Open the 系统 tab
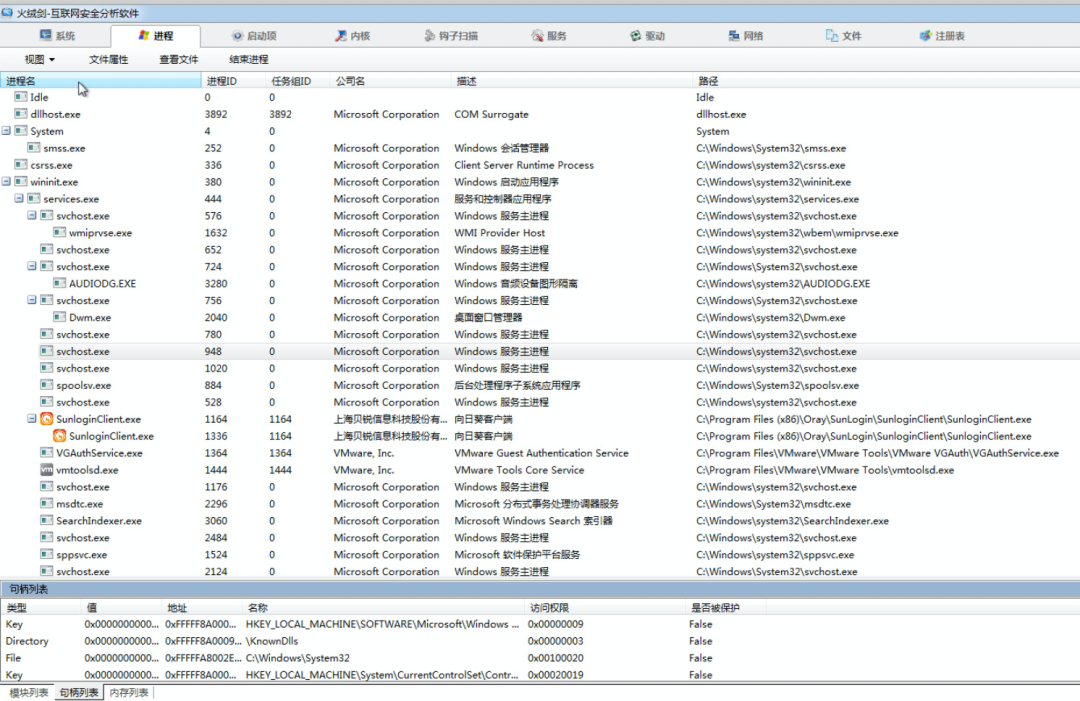Viewport: 1080px width, 701px height. click(x=57, y=36)
